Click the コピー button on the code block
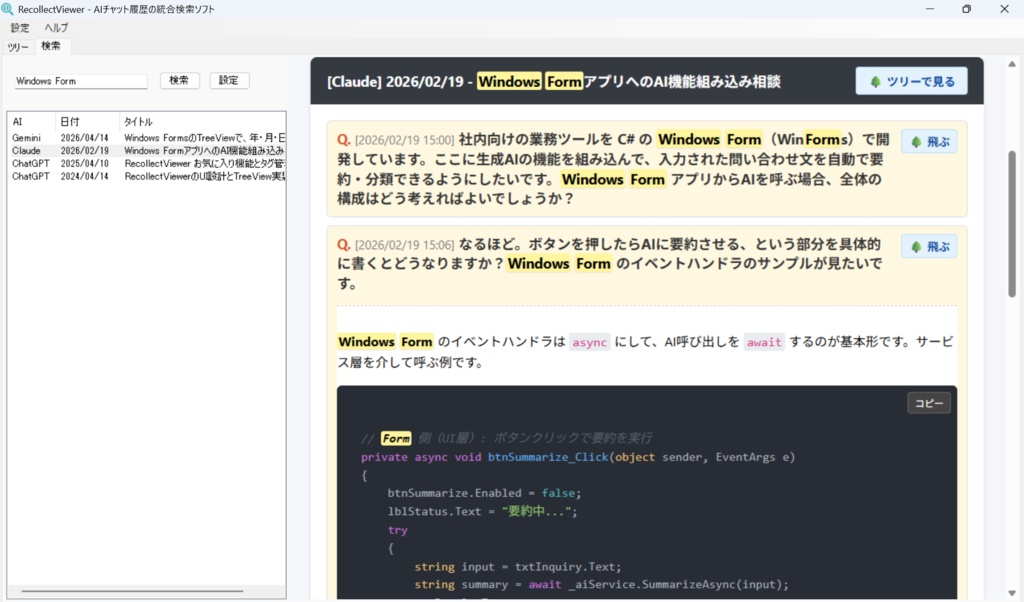 coord(929,404)
